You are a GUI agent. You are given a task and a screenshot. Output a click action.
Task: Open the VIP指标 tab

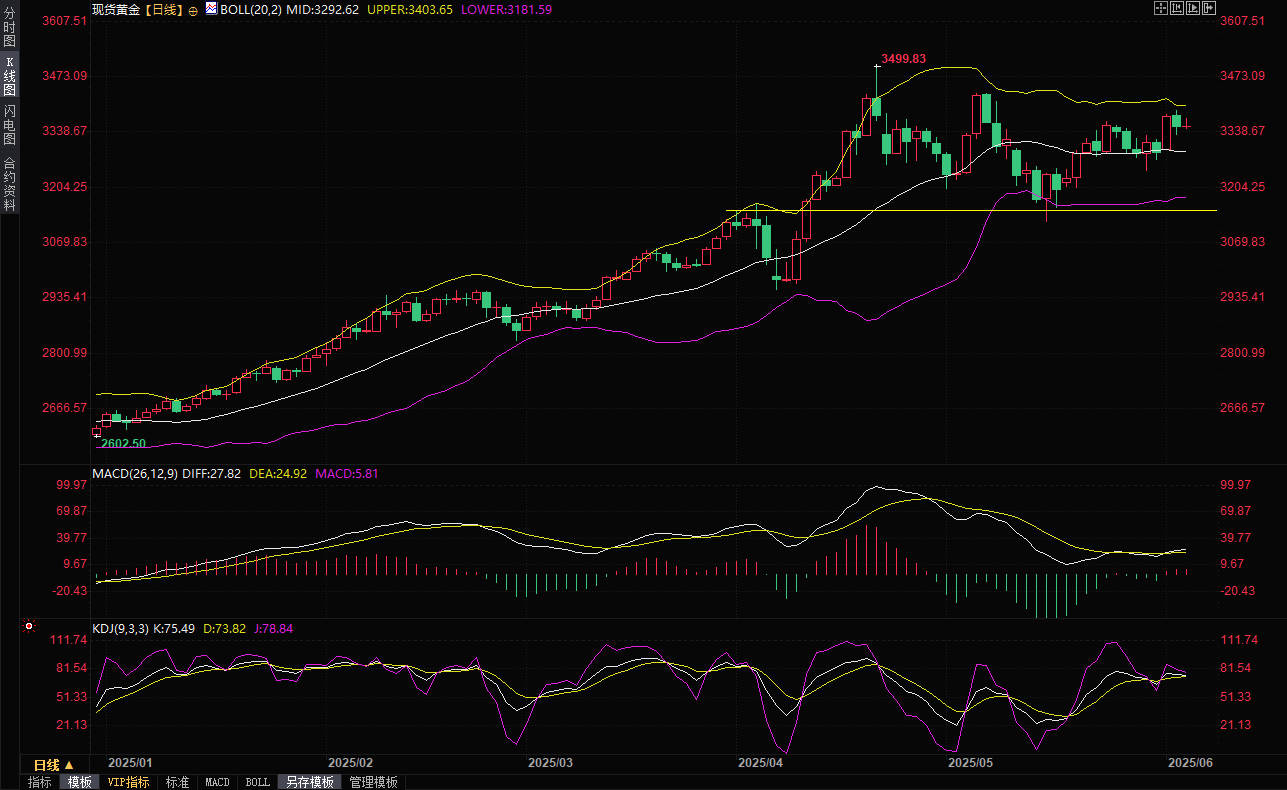coord(129,782)
